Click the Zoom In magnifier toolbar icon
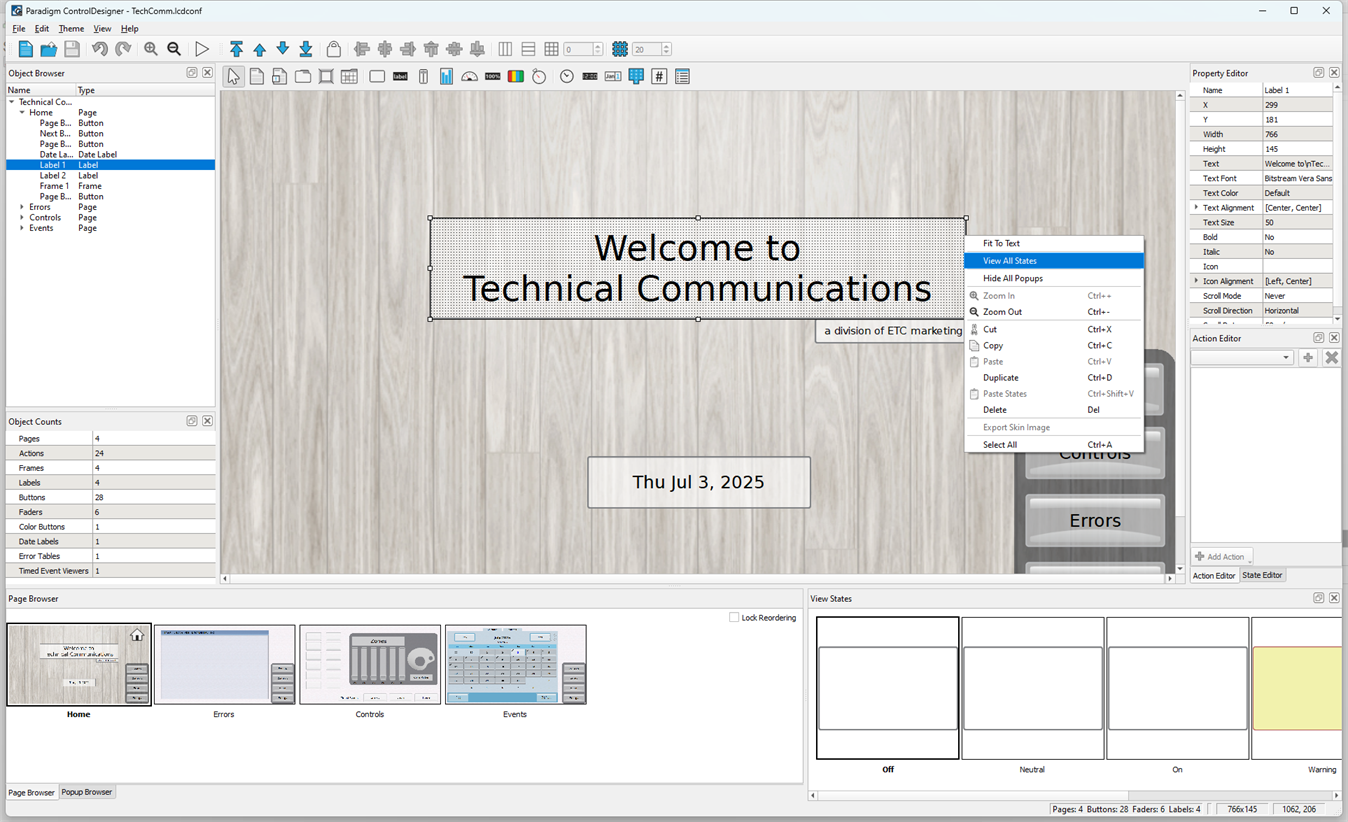1348x822 pixels. click(x=151, y=49)
